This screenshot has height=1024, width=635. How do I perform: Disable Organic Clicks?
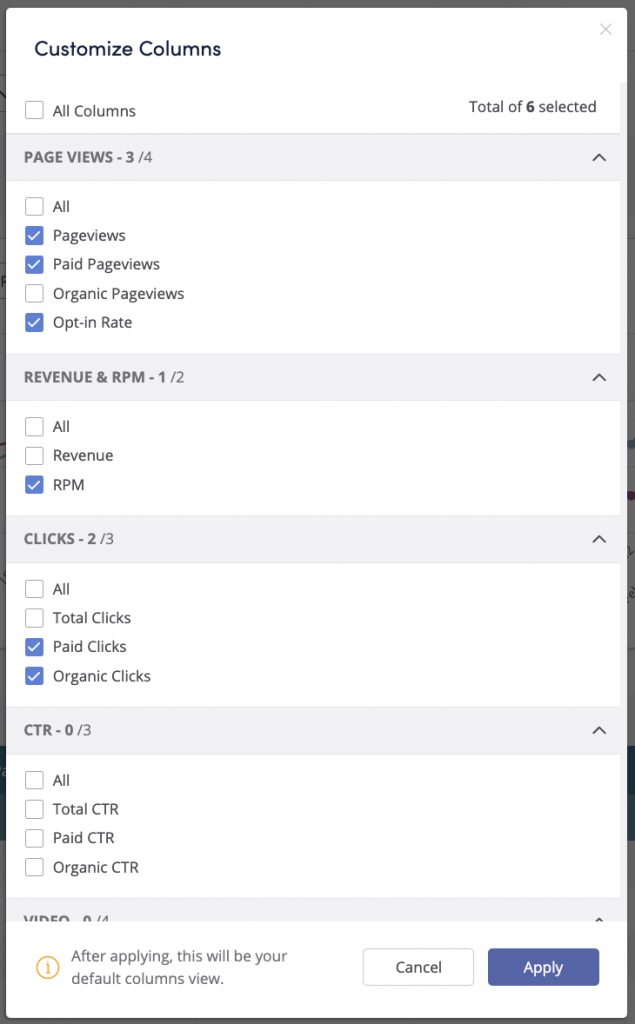tap(35, 676)
